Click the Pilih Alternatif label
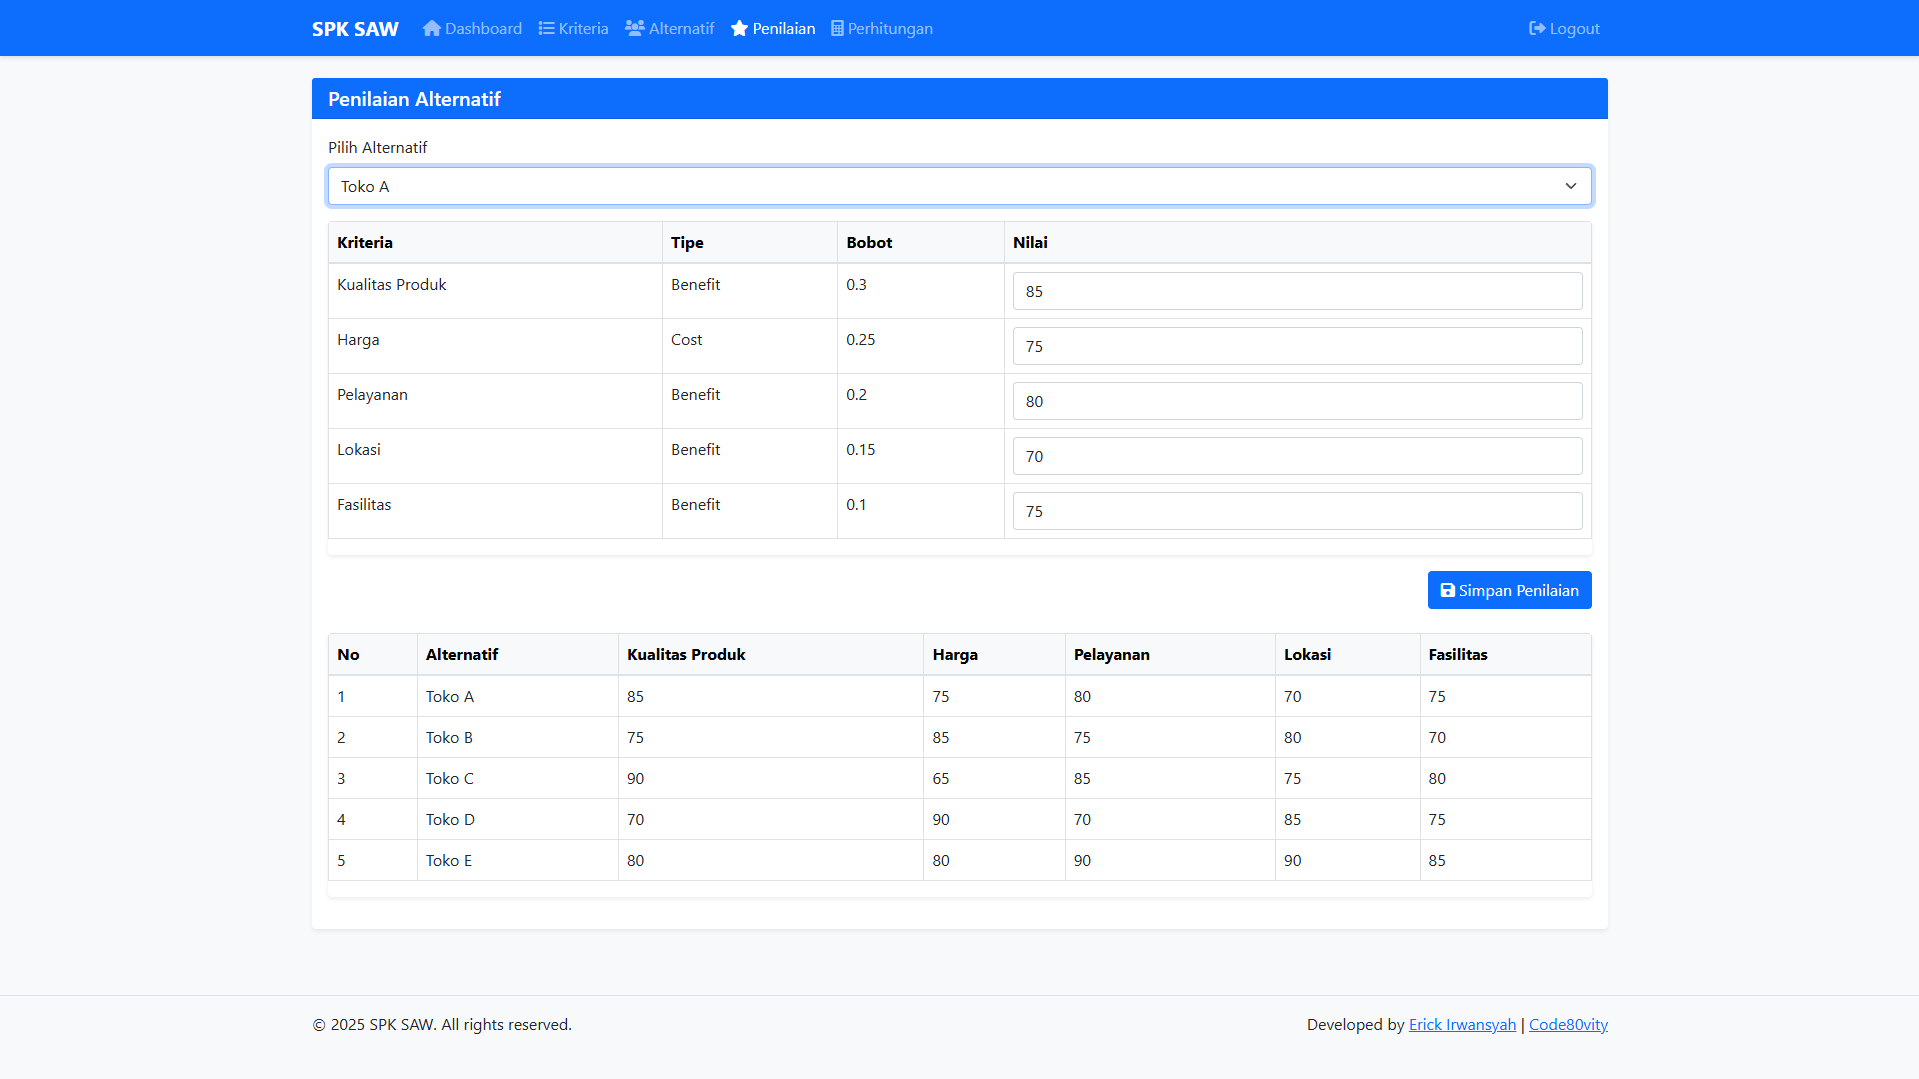Image resolution: width=1919 pixels, height=1079 pixels. (x=377, y=147)
